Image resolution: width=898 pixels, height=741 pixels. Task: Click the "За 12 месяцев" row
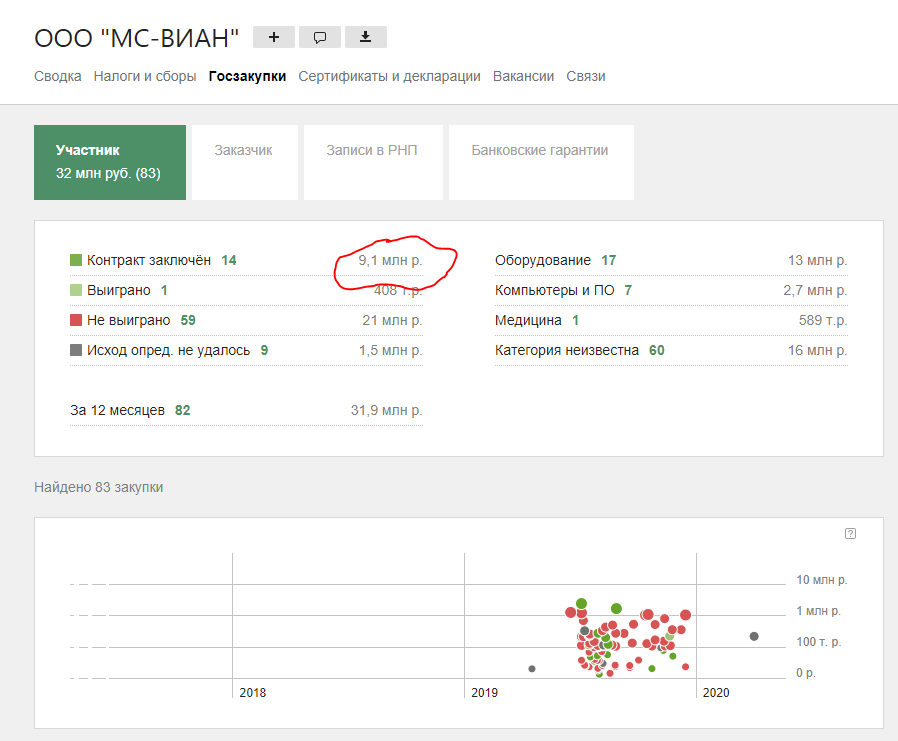(x=117, y=410)
